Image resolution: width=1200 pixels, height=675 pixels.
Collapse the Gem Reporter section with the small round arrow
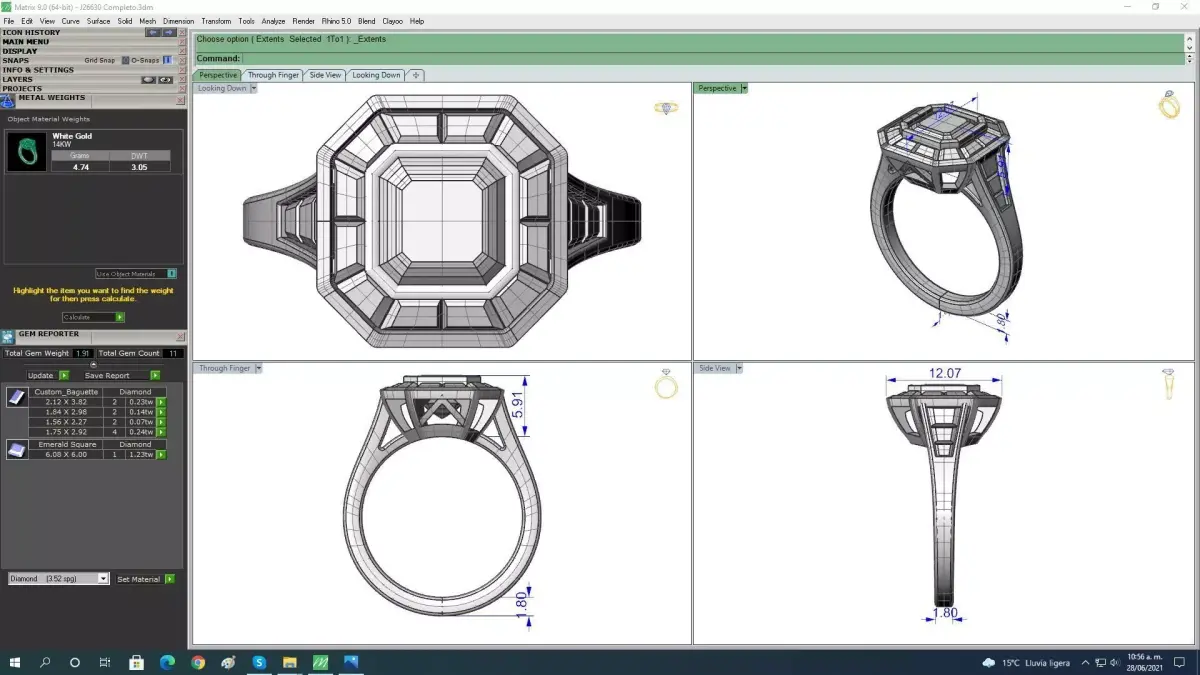(x=93, y=364)
